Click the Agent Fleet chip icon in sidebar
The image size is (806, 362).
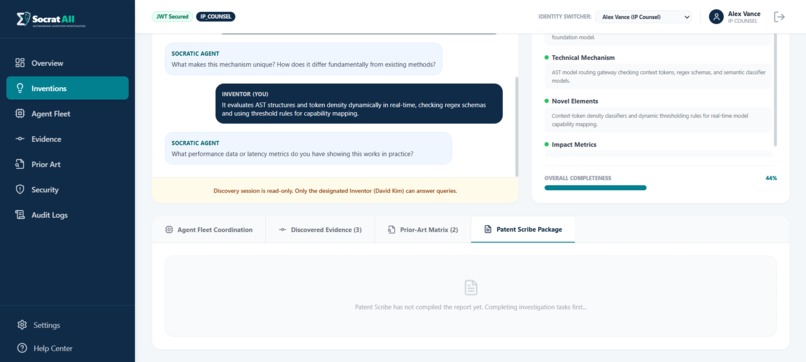click(20, 114)
